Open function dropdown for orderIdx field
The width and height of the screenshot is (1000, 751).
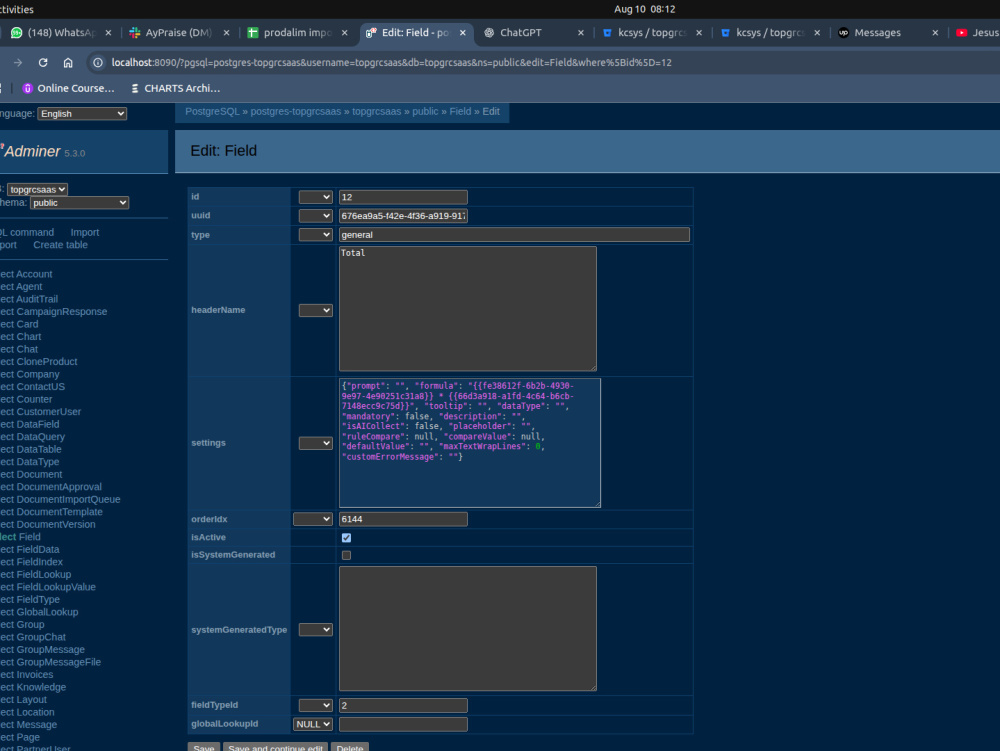pos(312,519)
